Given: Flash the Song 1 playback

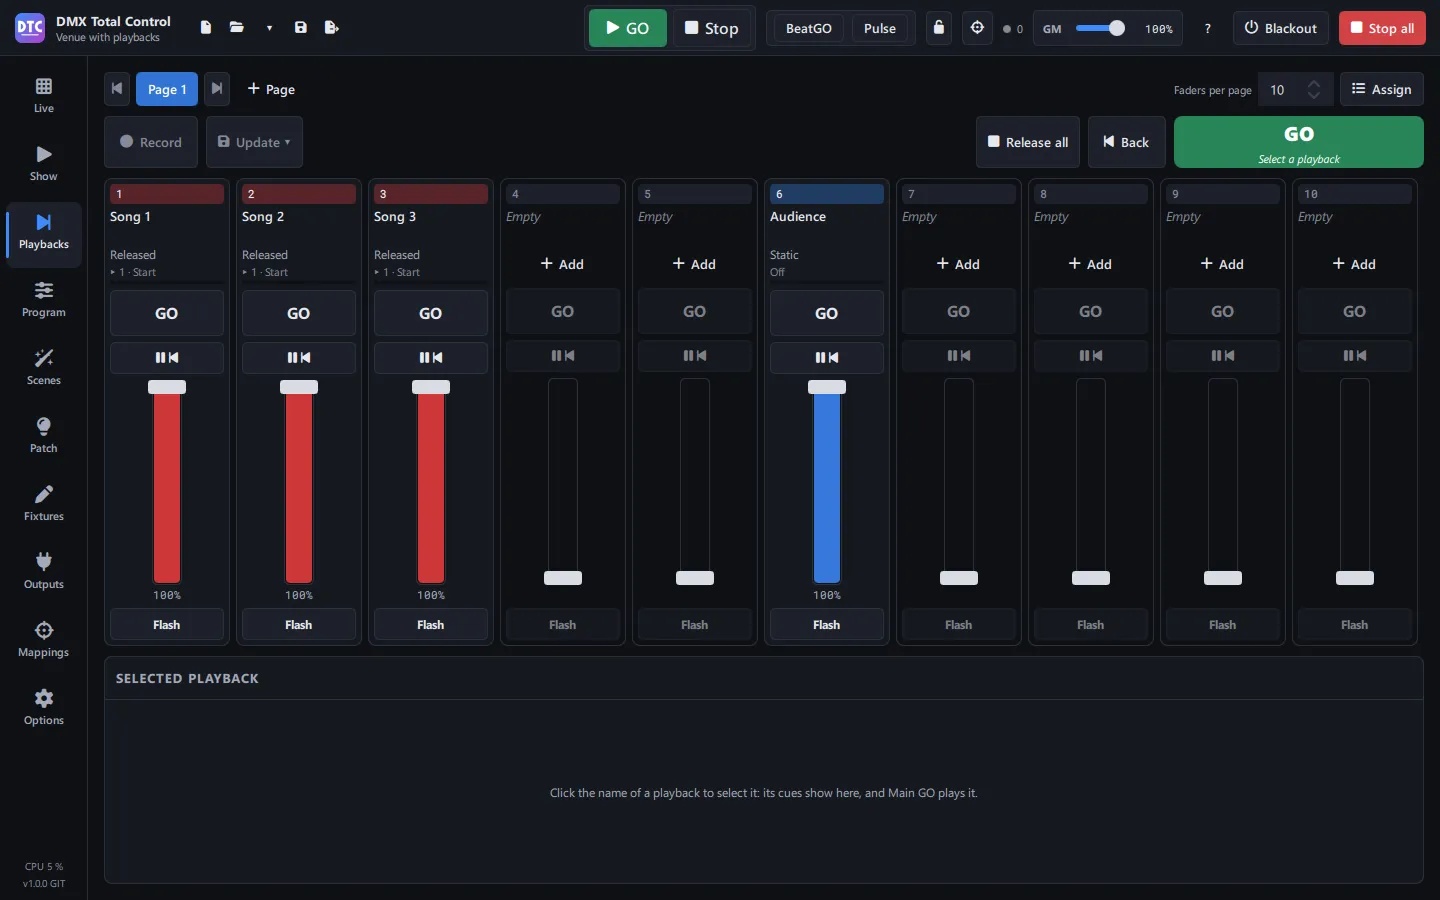Looking at the screenshot, I should coord(167,625).
